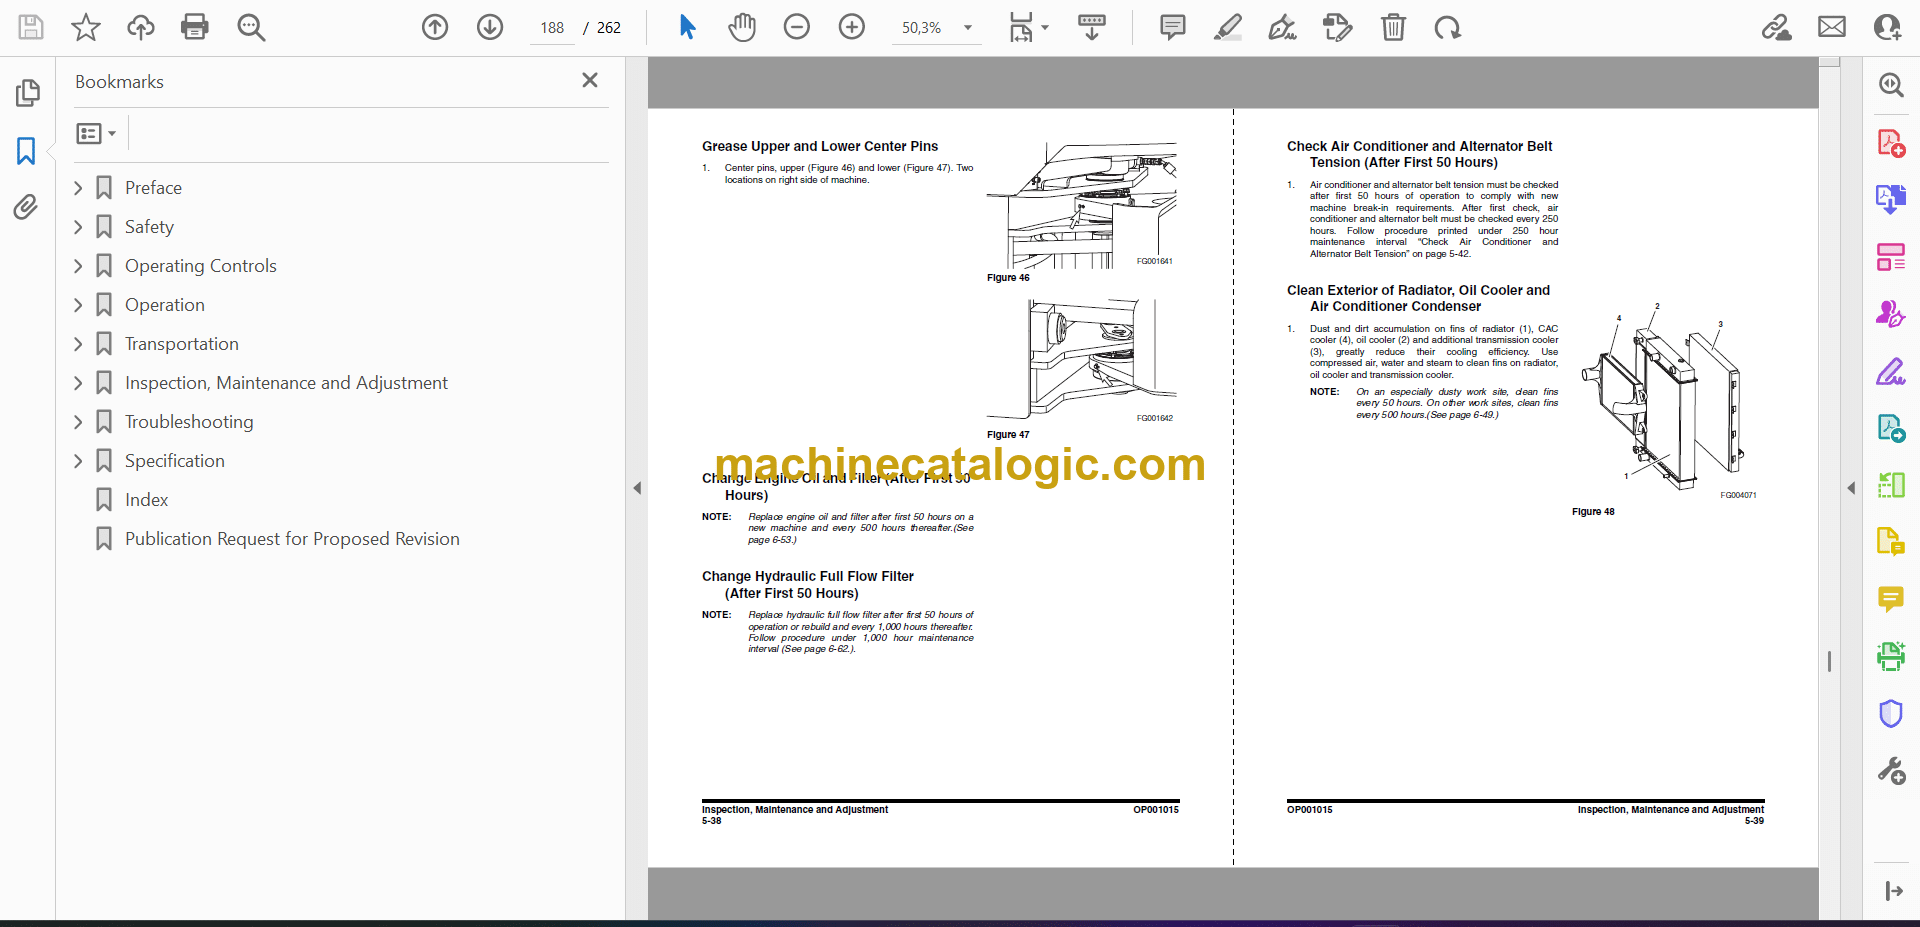1920x927 pixels.
Task: Open bookmarks options menu
Action: tap(96, 133)
